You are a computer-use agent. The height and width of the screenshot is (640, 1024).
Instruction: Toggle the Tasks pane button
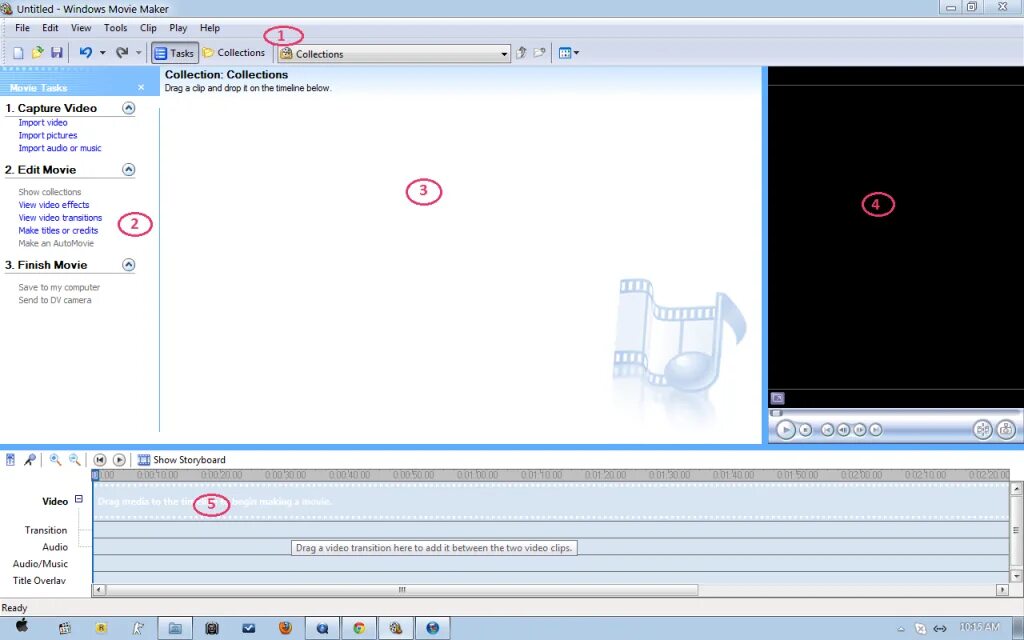click(x=174, y=54)
